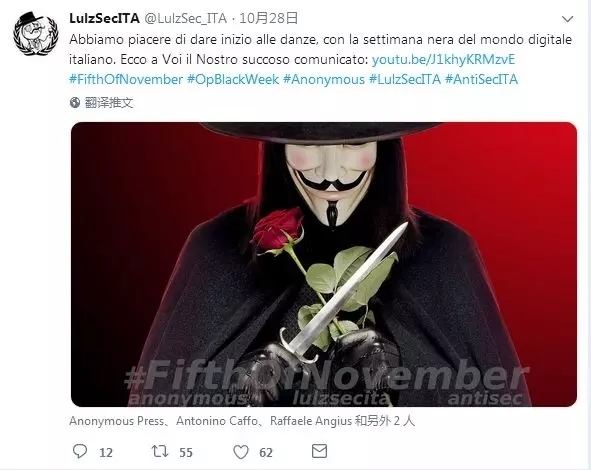Like the tweet with heart icon

tap(241, 452)
